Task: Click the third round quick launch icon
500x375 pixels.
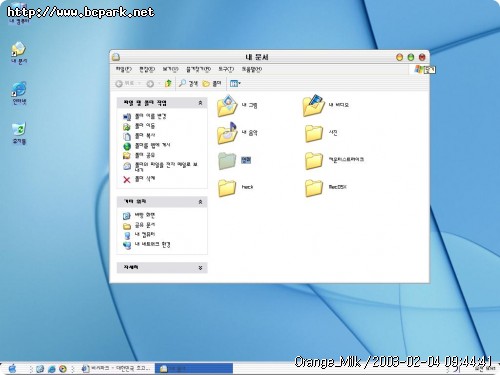Action: [x=63, y=369]
